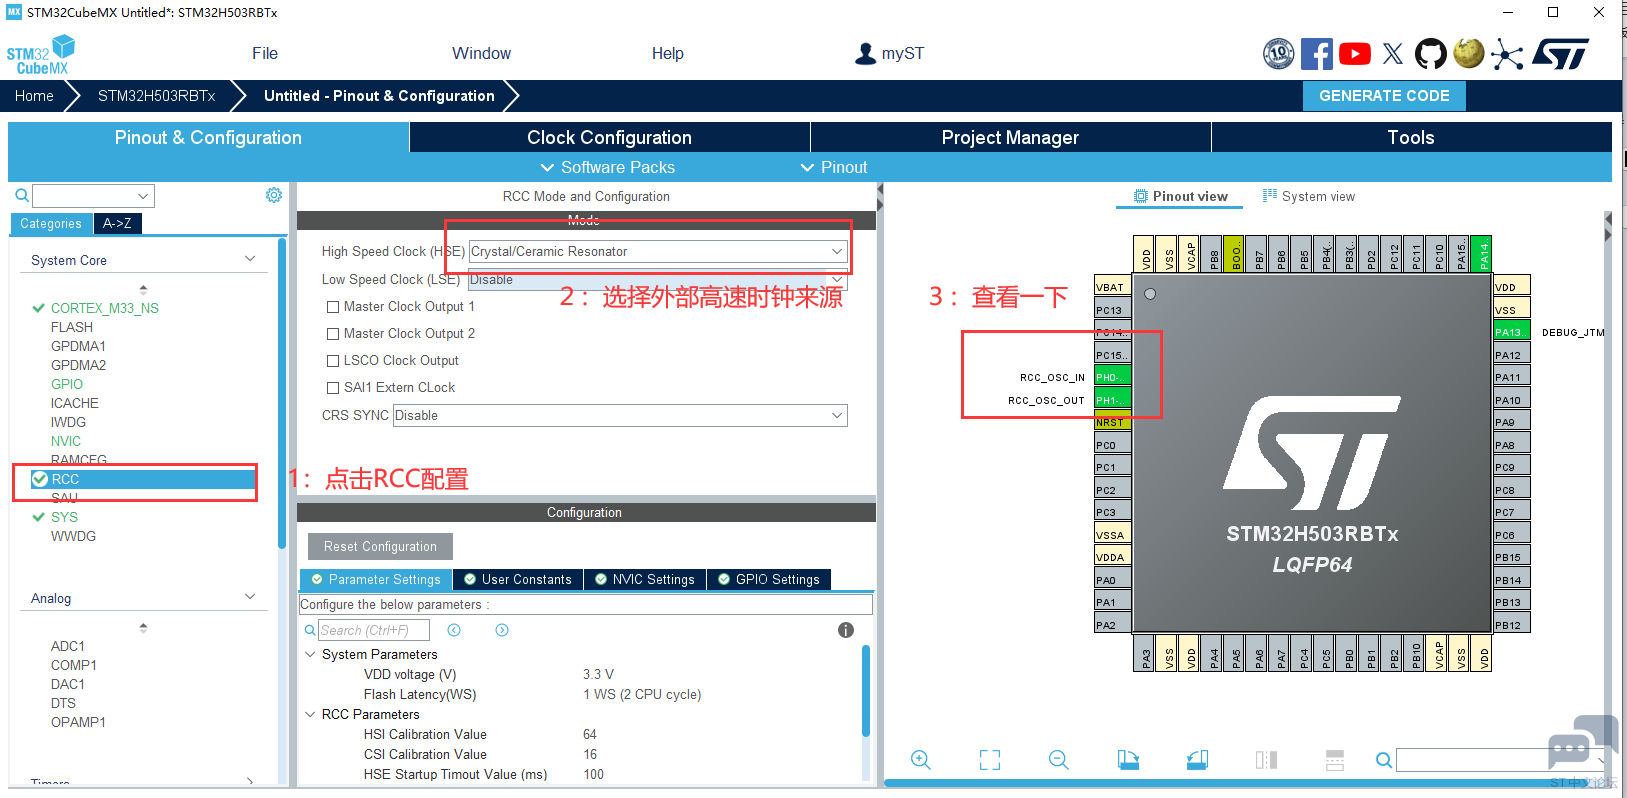Click the ST forum chat bubble icon
This screenshot has height=798, width=1627.
pos(1582,745)
